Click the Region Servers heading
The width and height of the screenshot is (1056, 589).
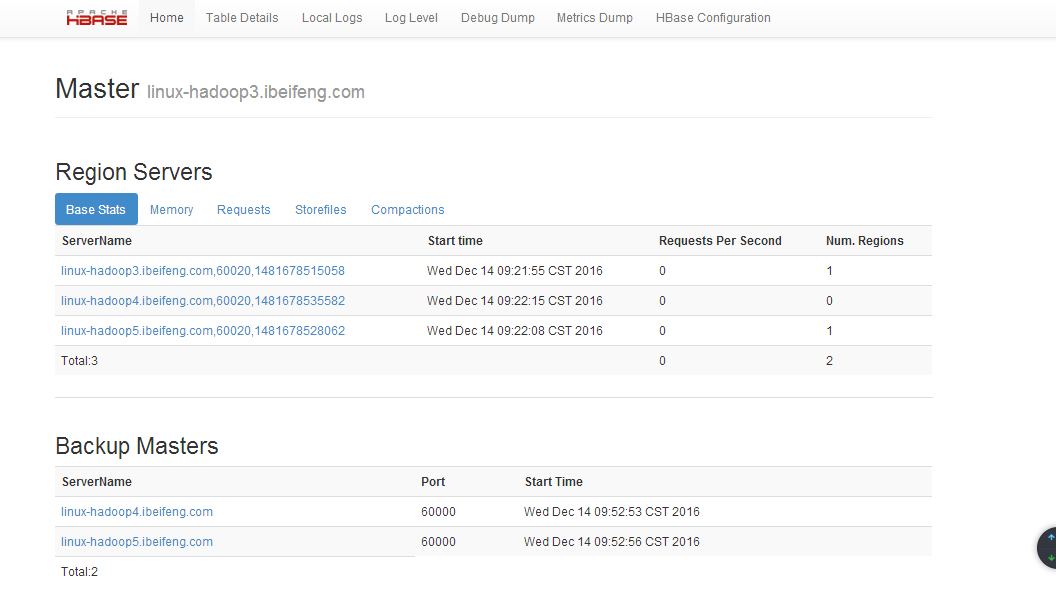tap(134, 172)
